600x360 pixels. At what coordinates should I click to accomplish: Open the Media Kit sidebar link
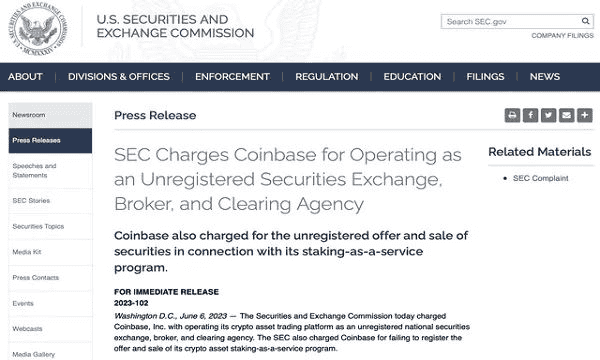click(50, 252)
